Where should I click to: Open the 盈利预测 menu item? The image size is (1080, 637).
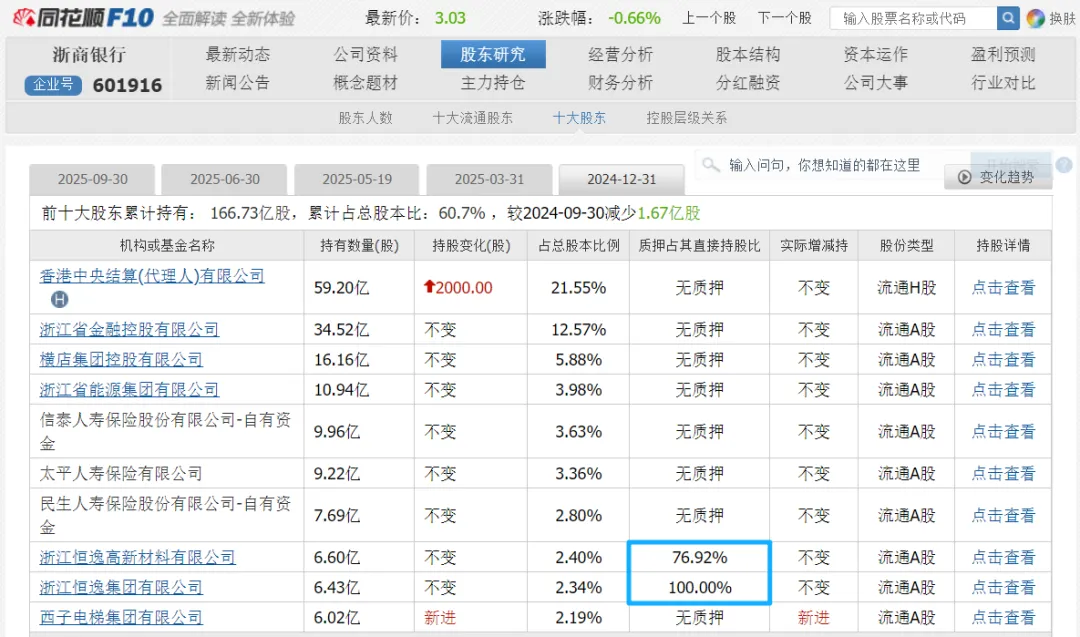coord(1004,54)
